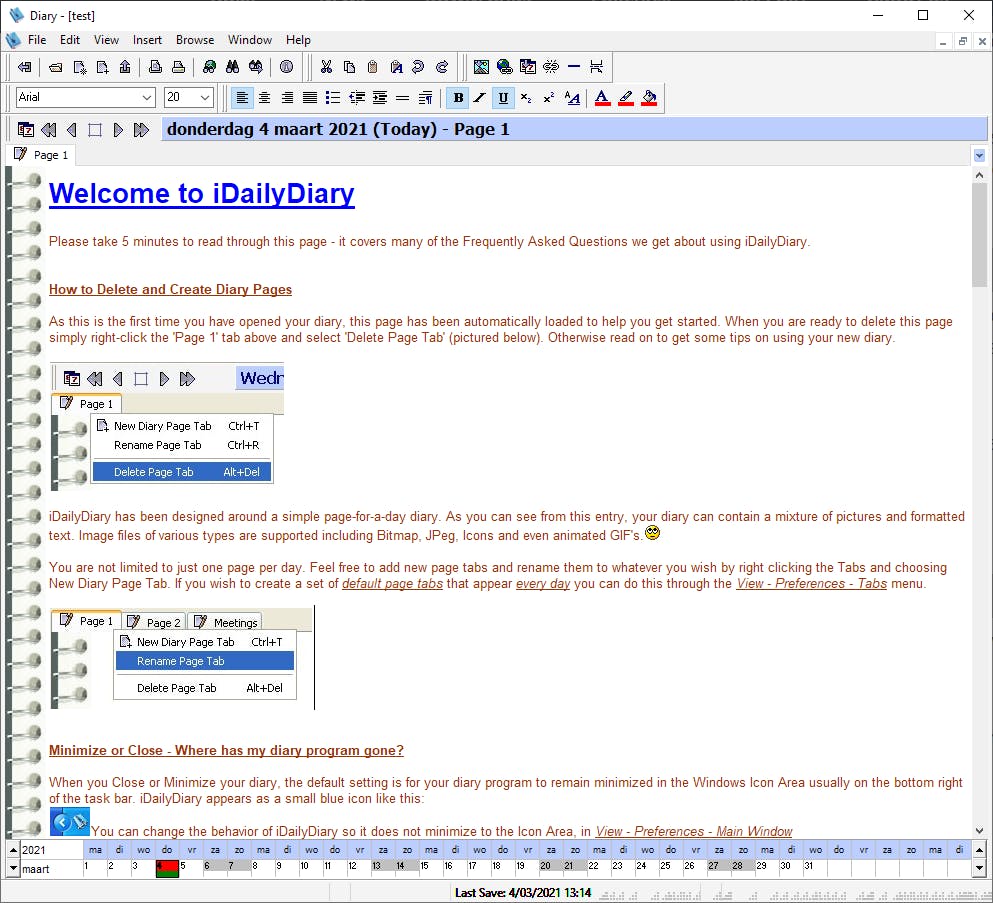The image size is (993, 903).
Task: Jump back with double-left arrow
Action: point(49,130)
